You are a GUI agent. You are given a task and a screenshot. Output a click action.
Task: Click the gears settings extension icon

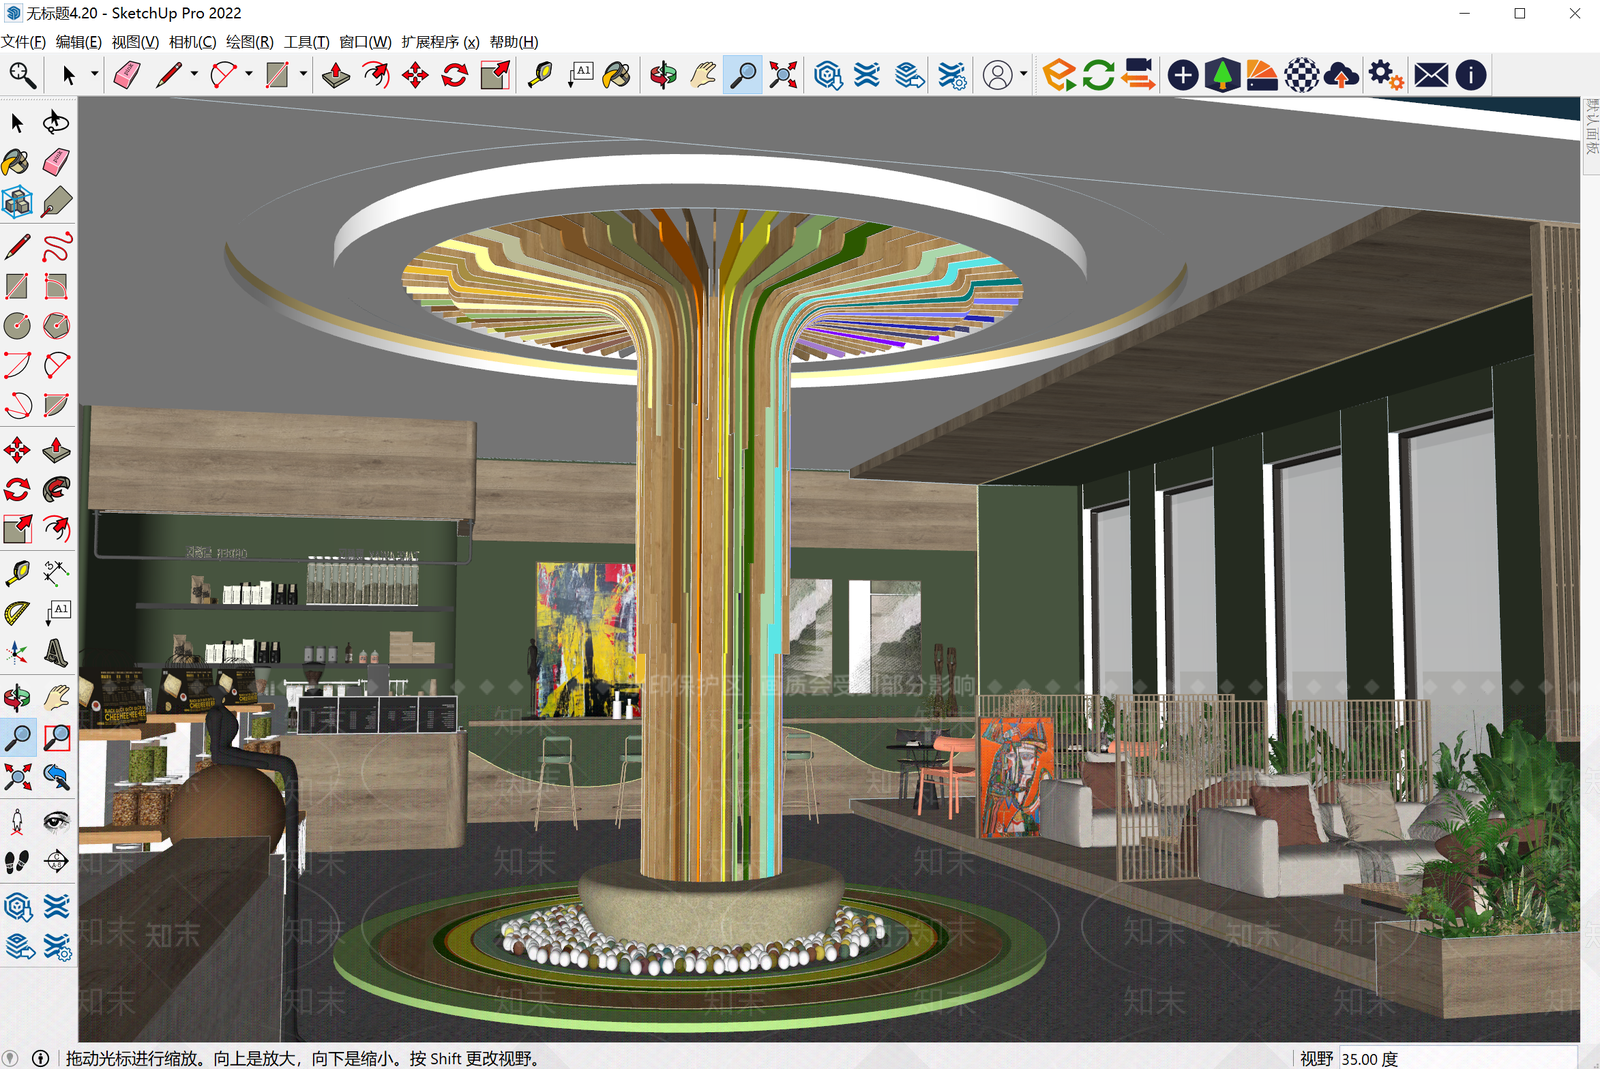pos(1386,75)
